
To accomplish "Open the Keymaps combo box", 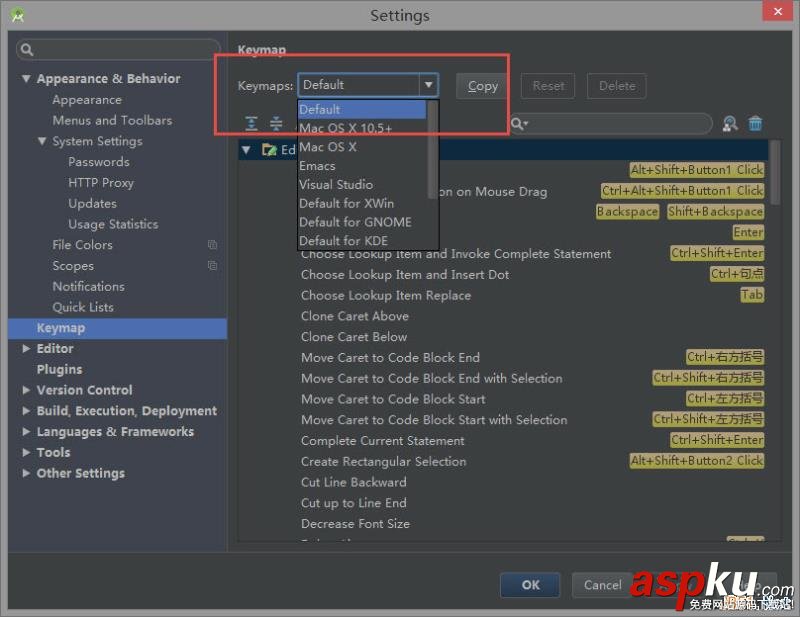I will pyautogui.click(x=427, y=85).
